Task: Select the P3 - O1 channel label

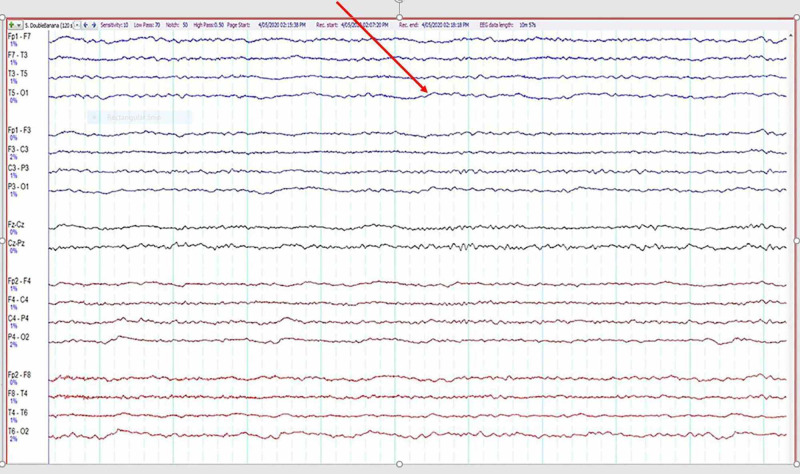Action: point(18,187)
